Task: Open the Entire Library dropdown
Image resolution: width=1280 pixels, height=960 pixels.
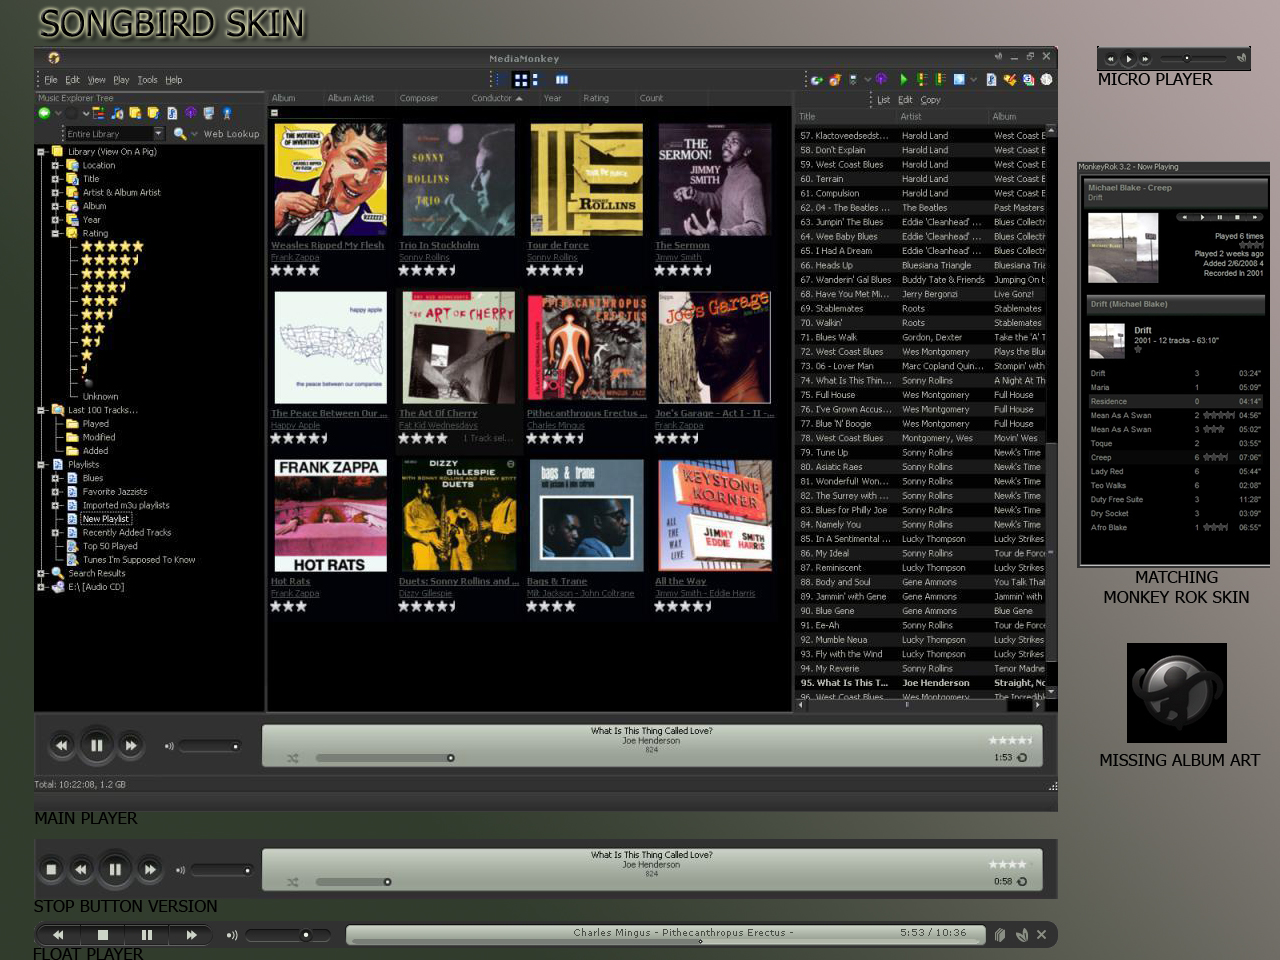Action: pos(158,133)
